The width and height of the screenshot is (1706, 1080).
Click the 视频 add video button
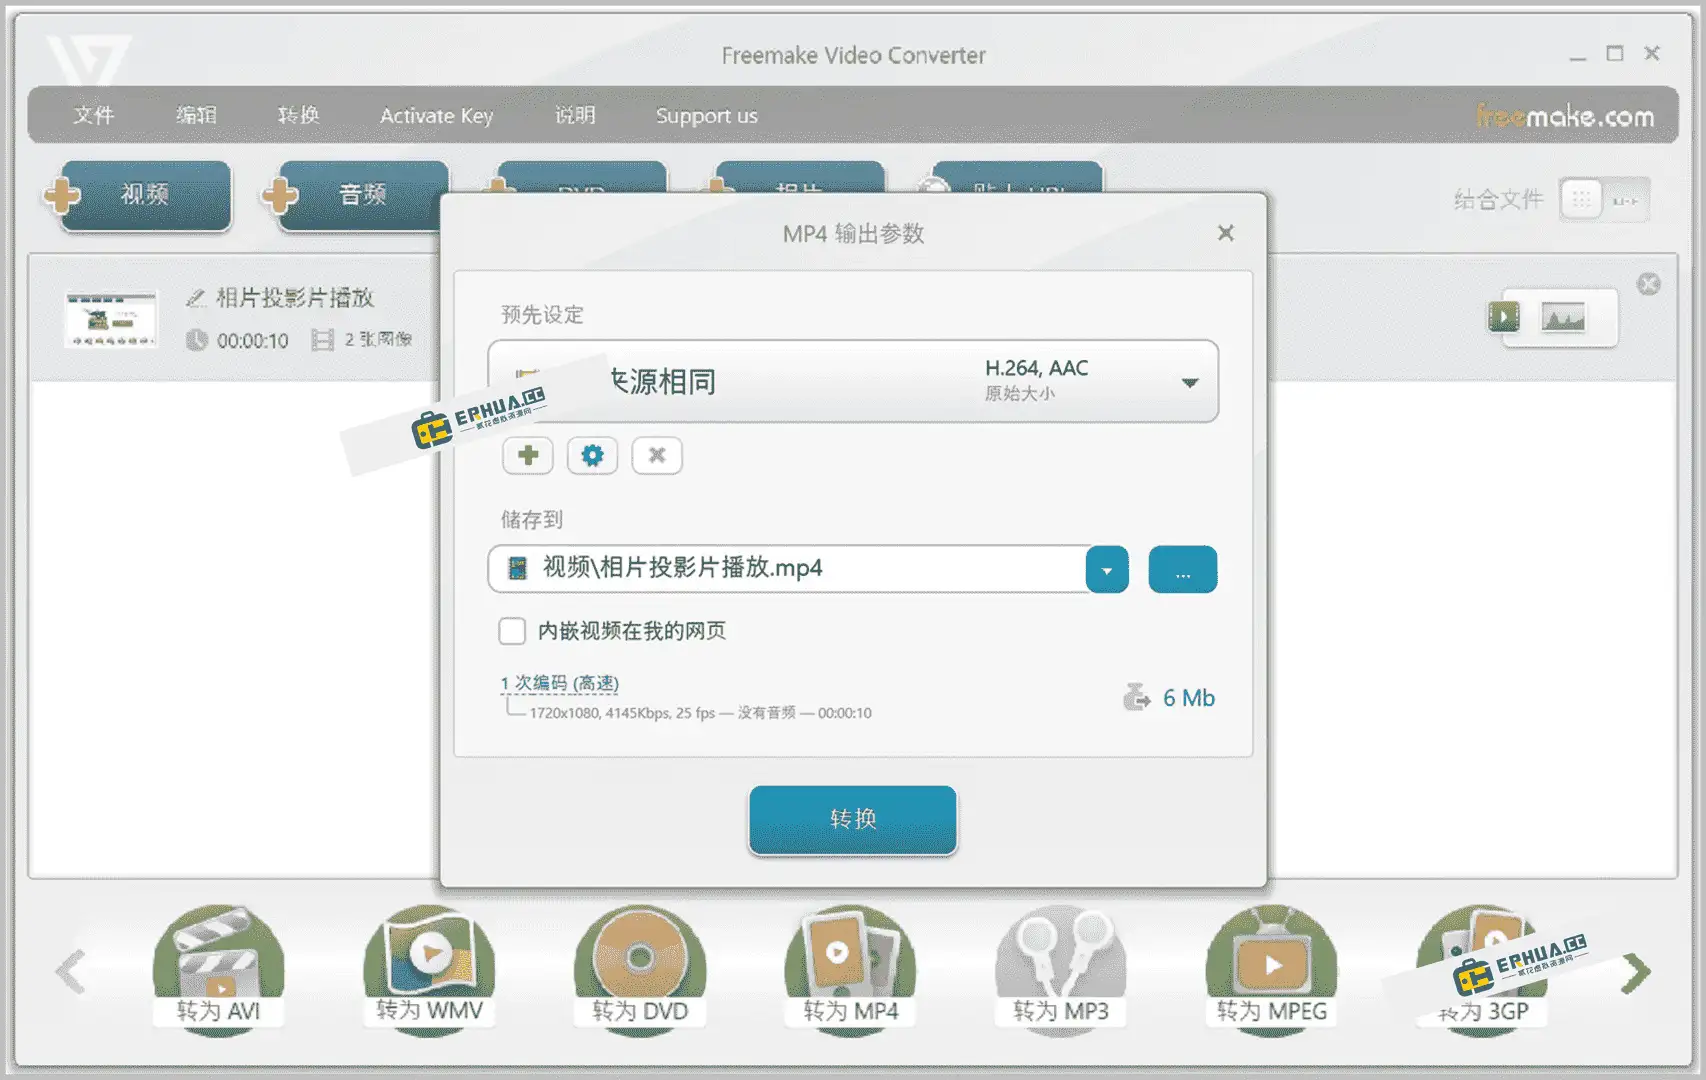tap(146, 196)
